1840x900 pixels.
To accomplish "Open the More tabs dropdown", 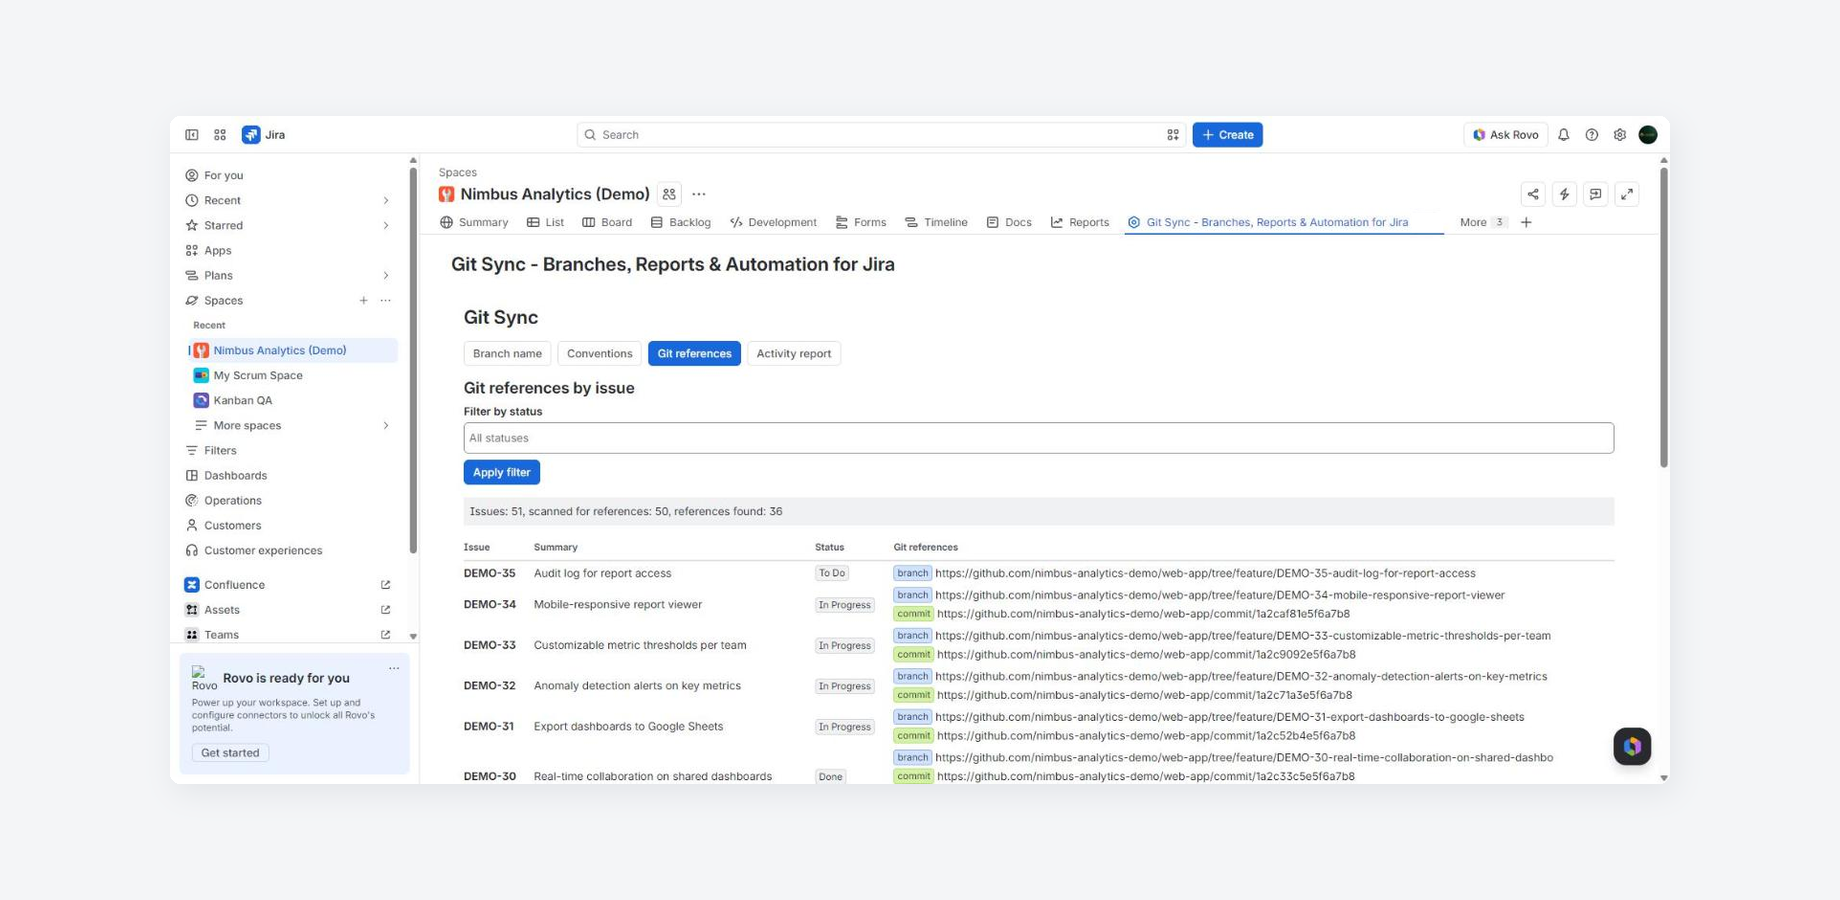I will pos(1482,222).
